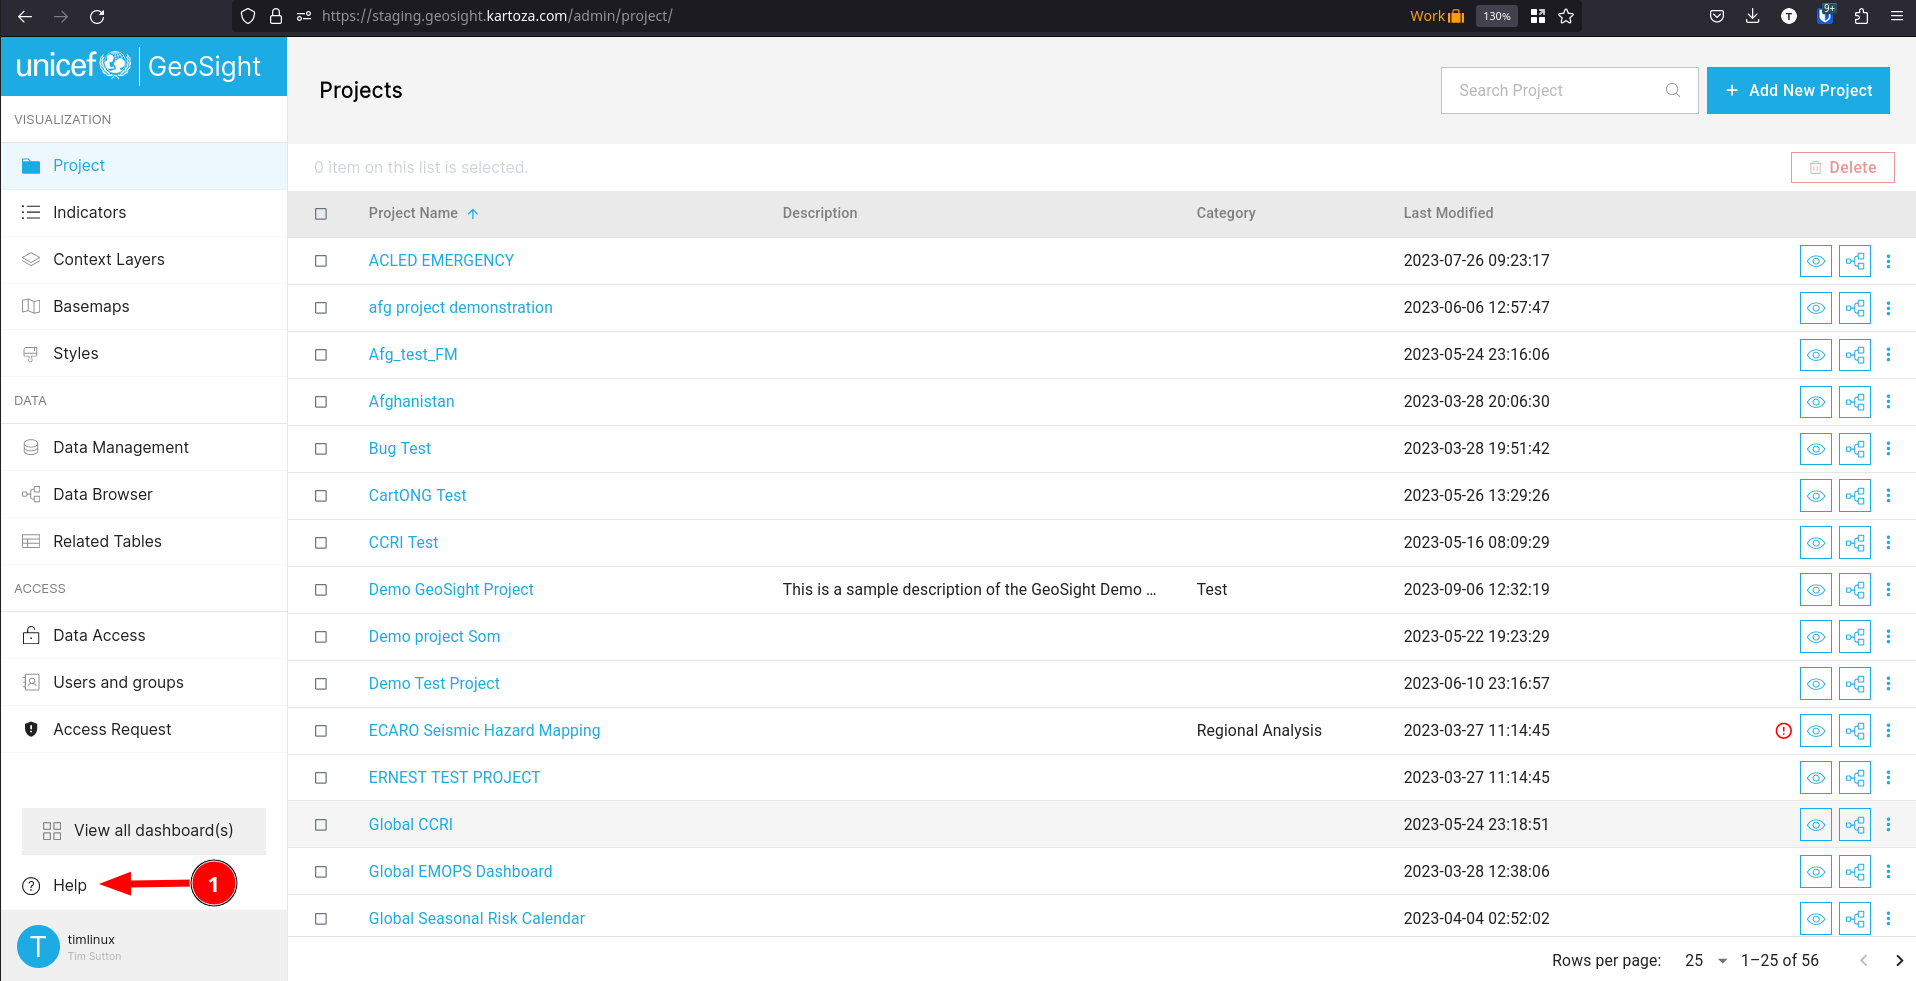Viewport: 1916px width, 981px height.
Task: Open Basemaps in the sidebar
Action: tap(144, 307)
